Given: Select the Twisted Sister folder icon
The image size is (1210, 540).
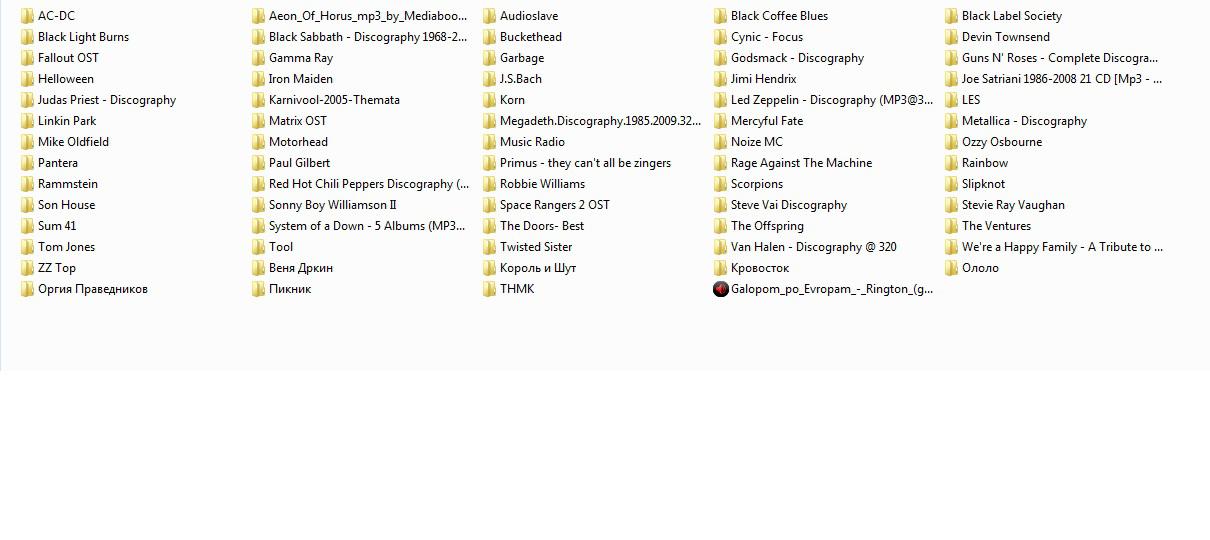Looking at the screenshot, I should (x=489, y=247).
